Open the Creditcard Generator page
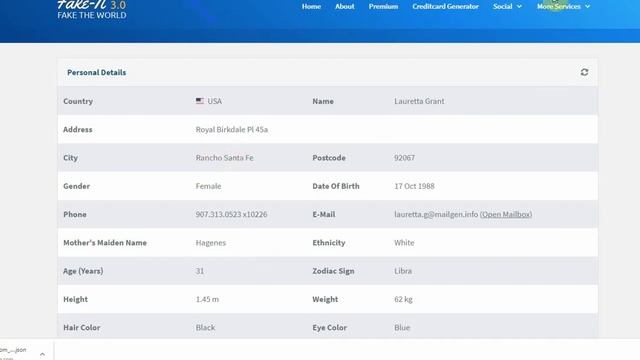Screen dimensions: 640x360 (445, 7)
